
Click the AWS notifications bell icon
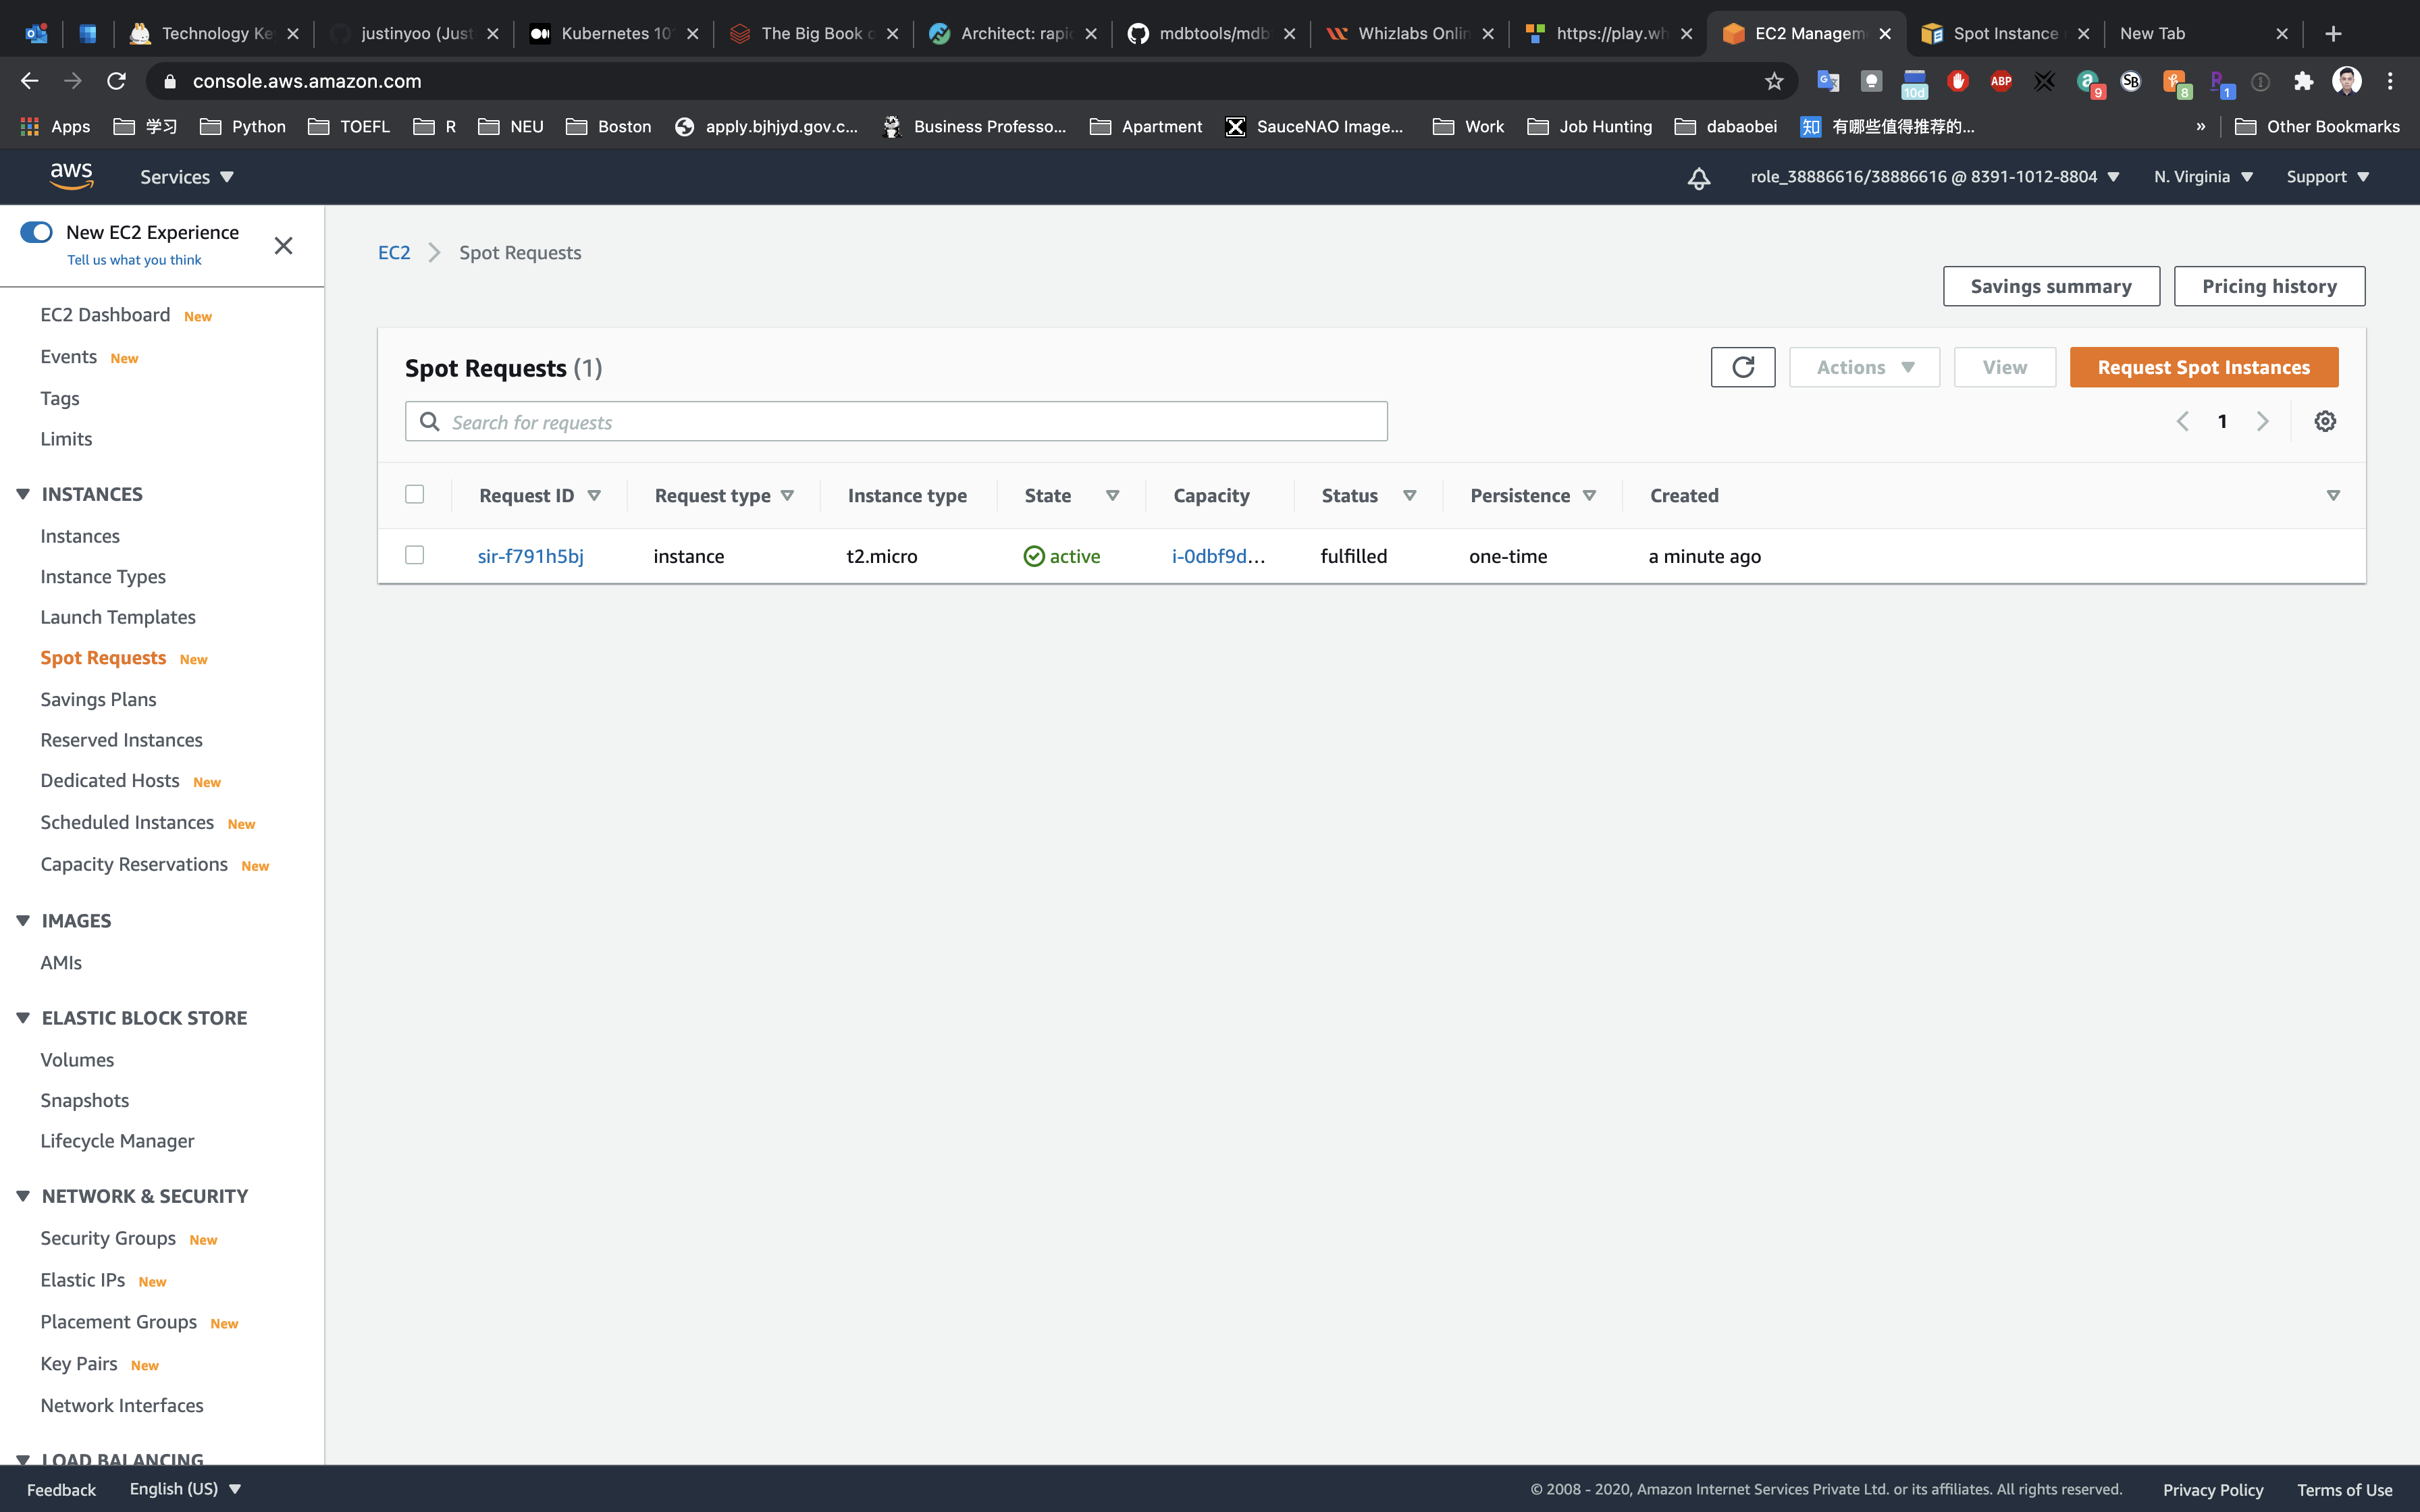pyautogui.click(x=1698, y=178)
